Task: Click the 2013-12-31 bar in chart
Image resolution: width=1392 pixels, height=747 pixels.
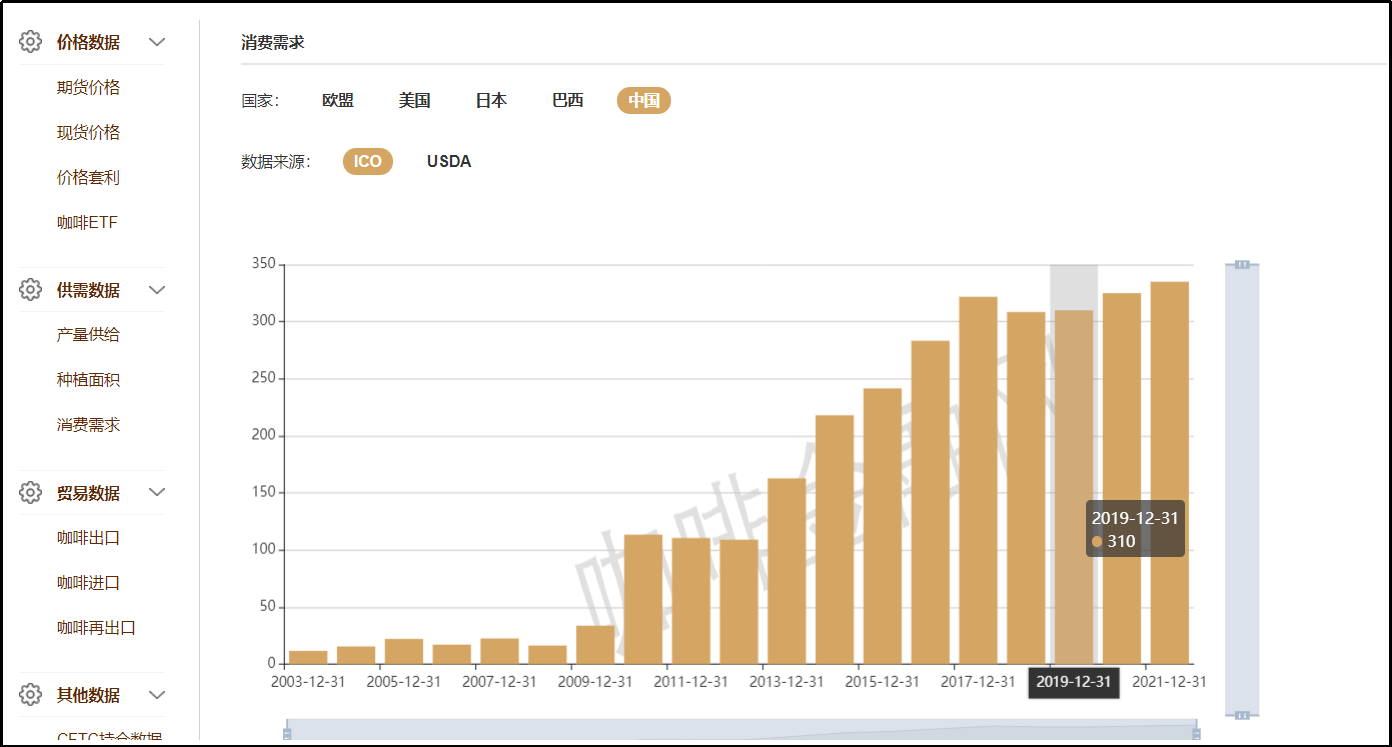Action: click(x=787, y=571)
